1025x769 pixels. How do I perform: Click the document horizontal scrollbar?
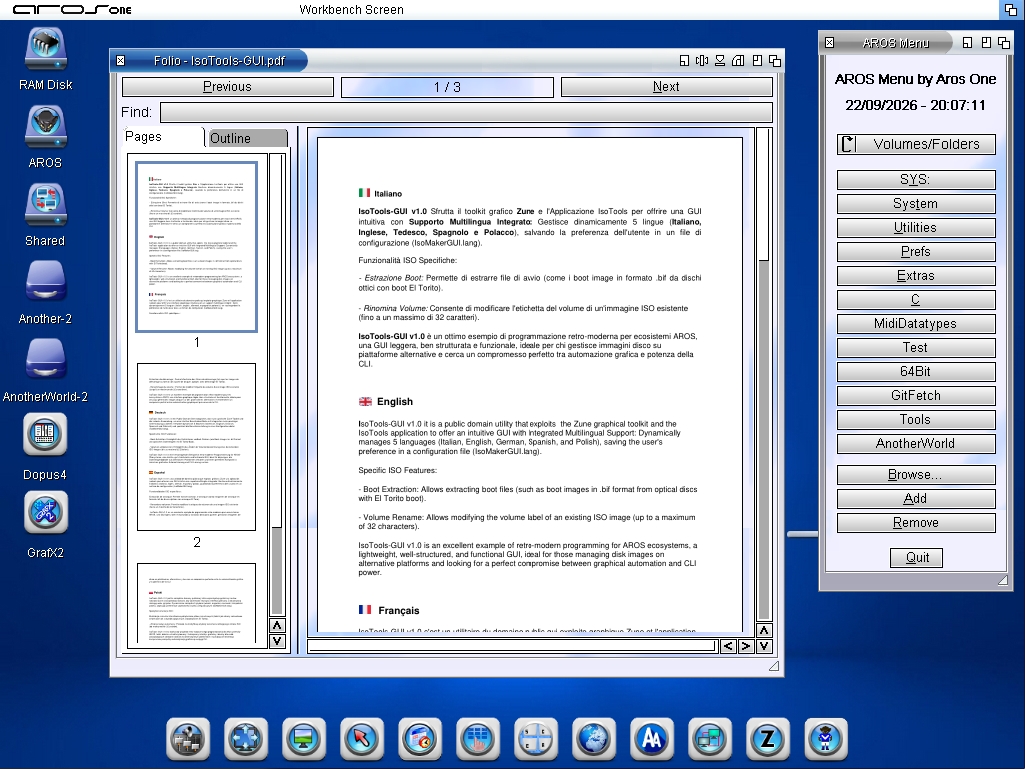coord(512,646)
